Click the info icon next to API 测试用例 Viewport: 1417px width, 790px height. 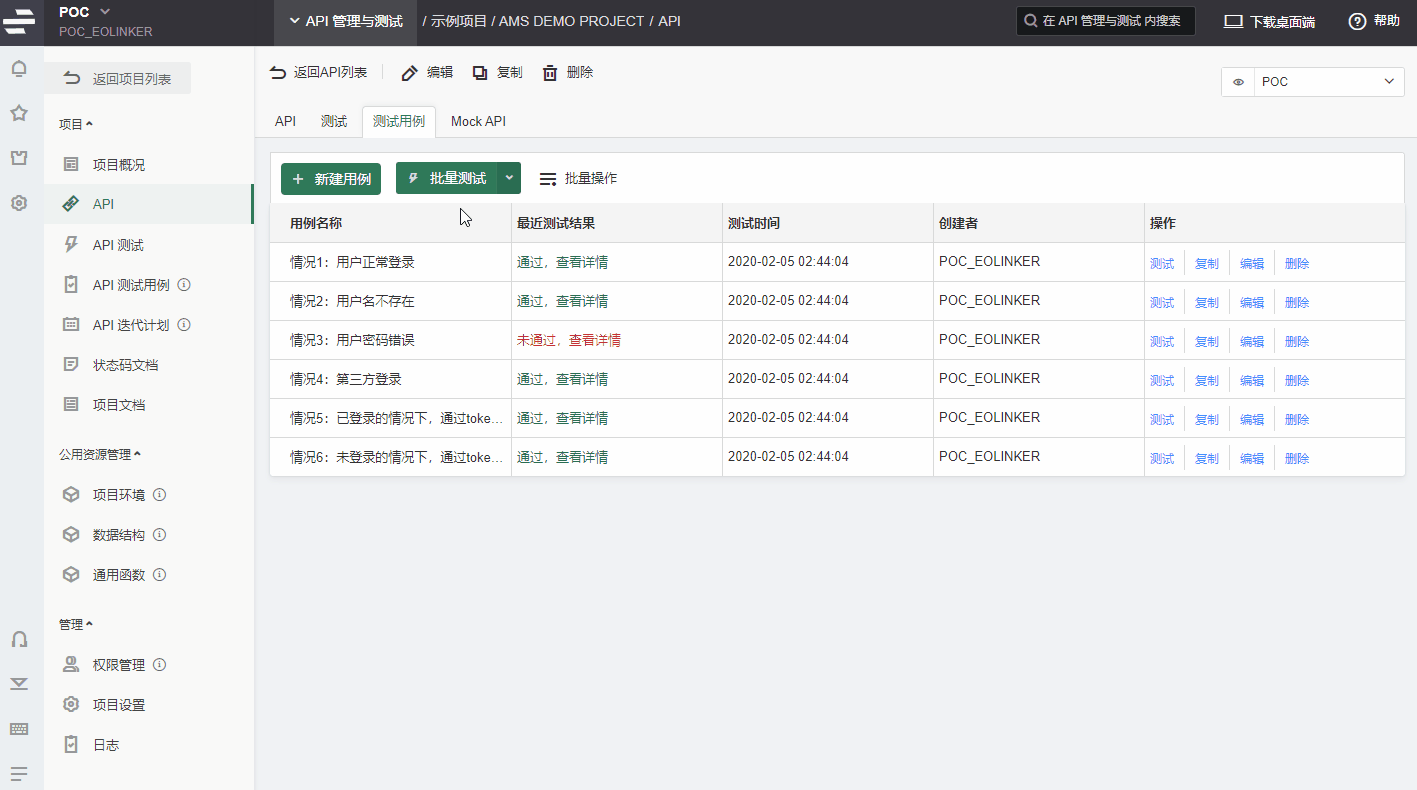[x=184, y=285]
